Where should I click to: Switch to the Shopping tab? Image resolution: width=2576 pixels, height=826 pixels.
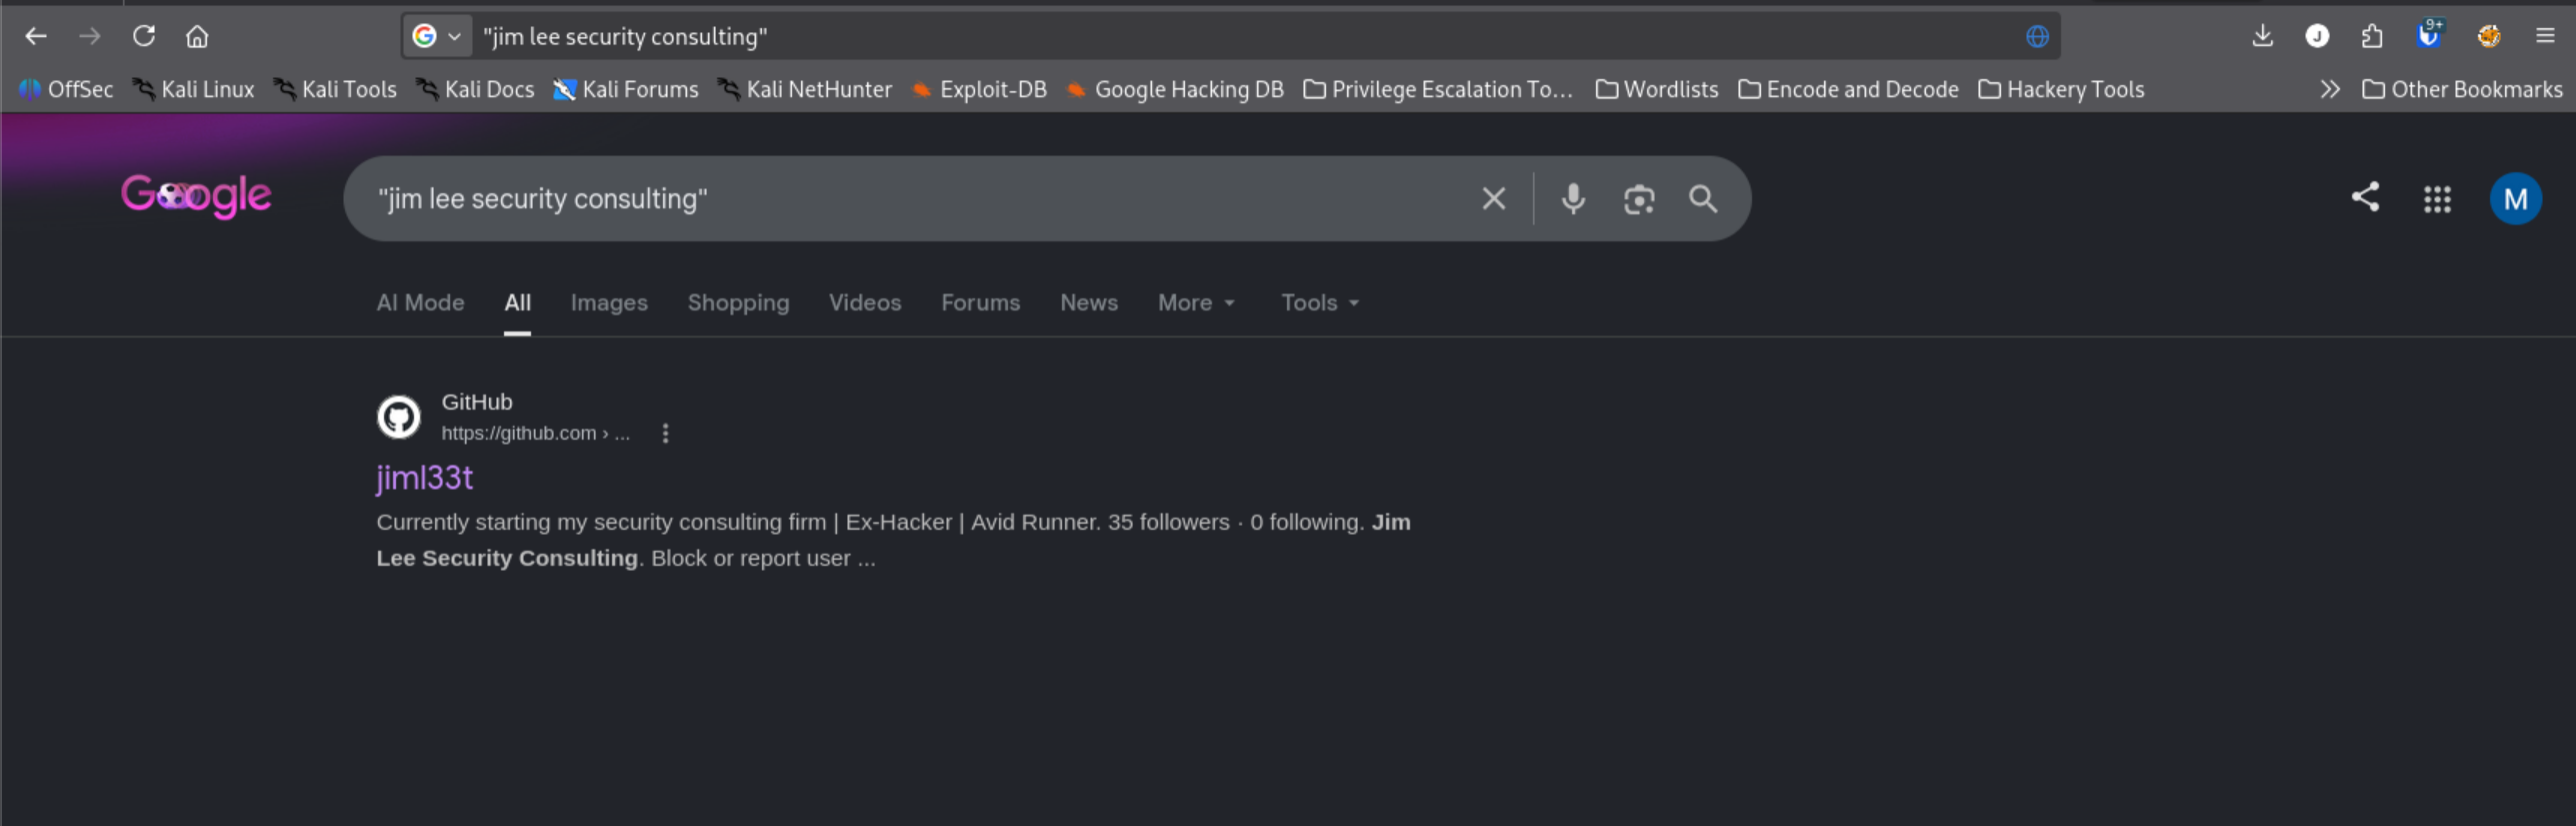pyautogui.click(x=738, y=303)
